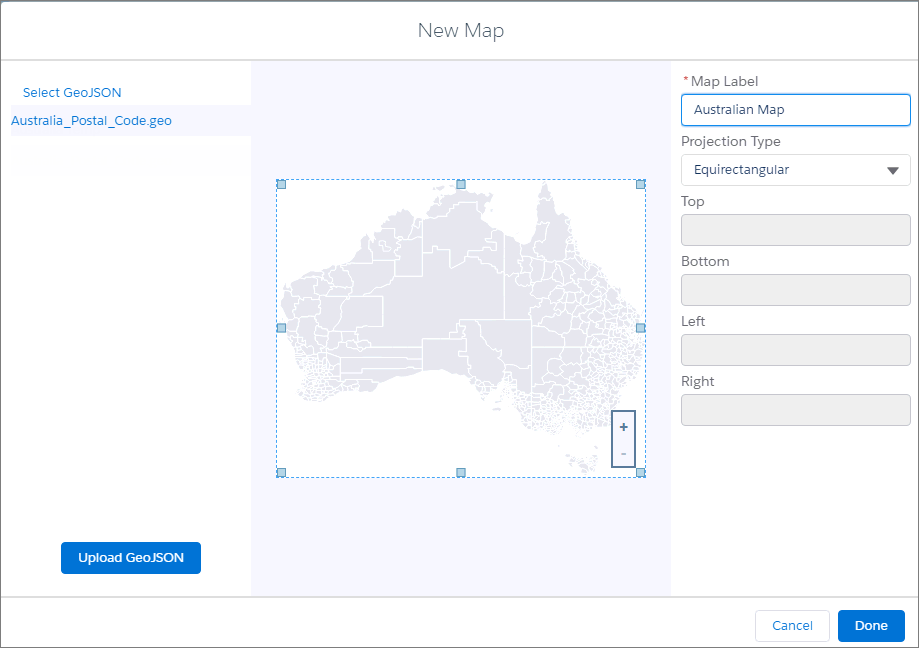
Task: Click the Map Label input field
Action: tap(795, 110)
